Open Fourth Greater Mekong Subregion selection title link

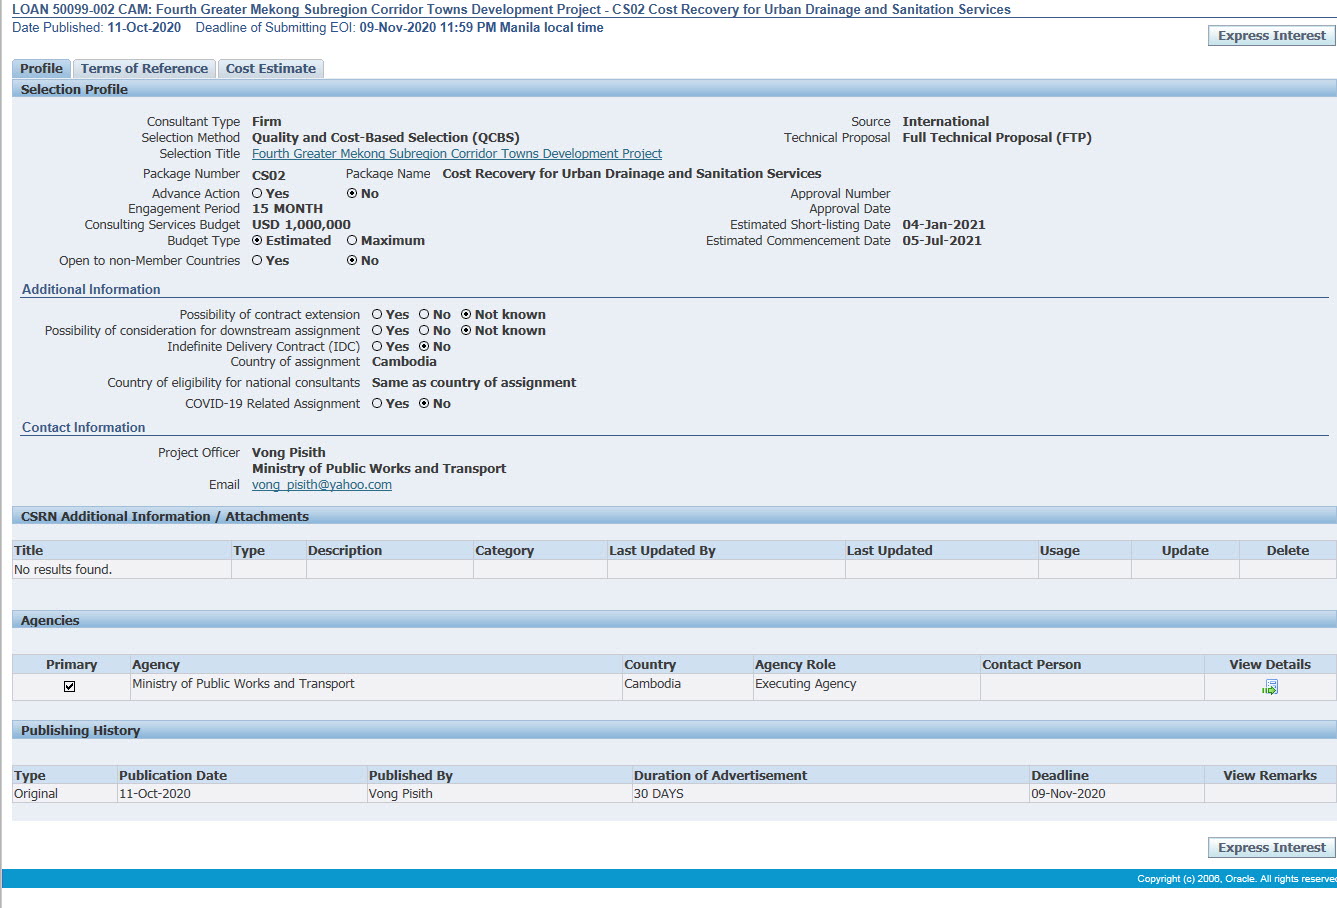click(457, 154)
